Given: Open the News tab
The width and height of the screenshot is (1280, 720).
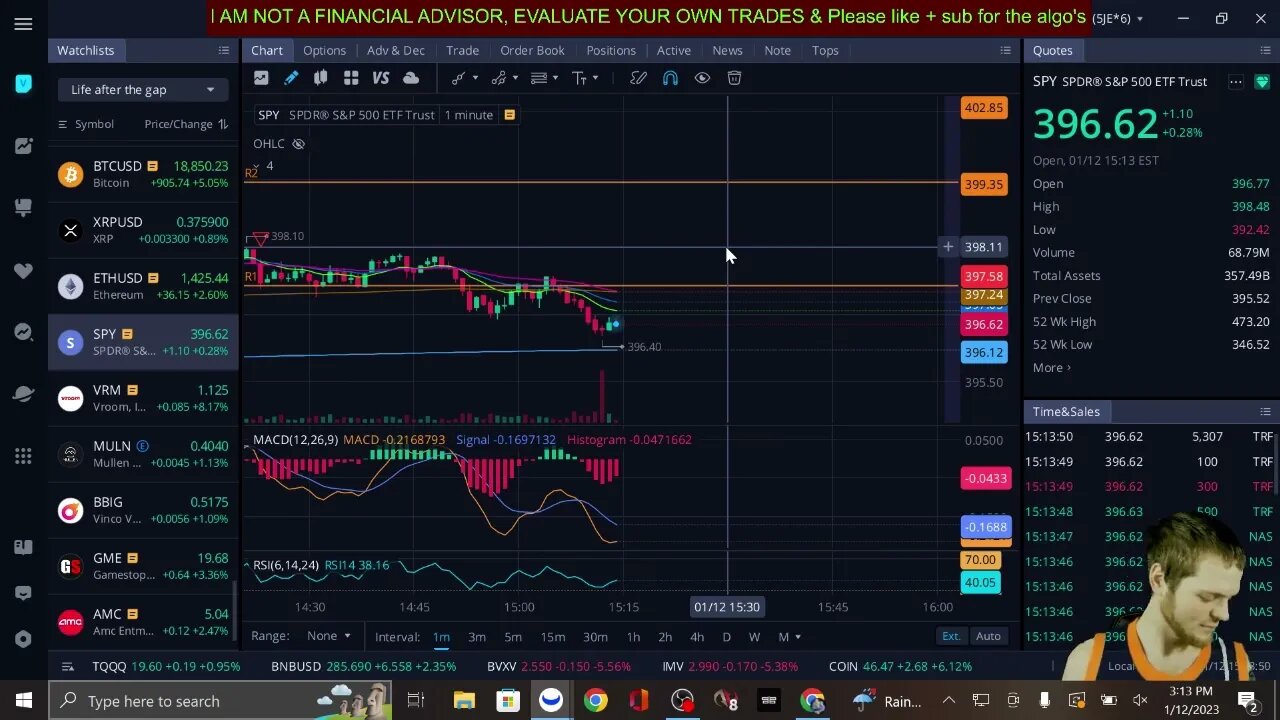Looking at the screenshot, I should (x=727, y=50).
